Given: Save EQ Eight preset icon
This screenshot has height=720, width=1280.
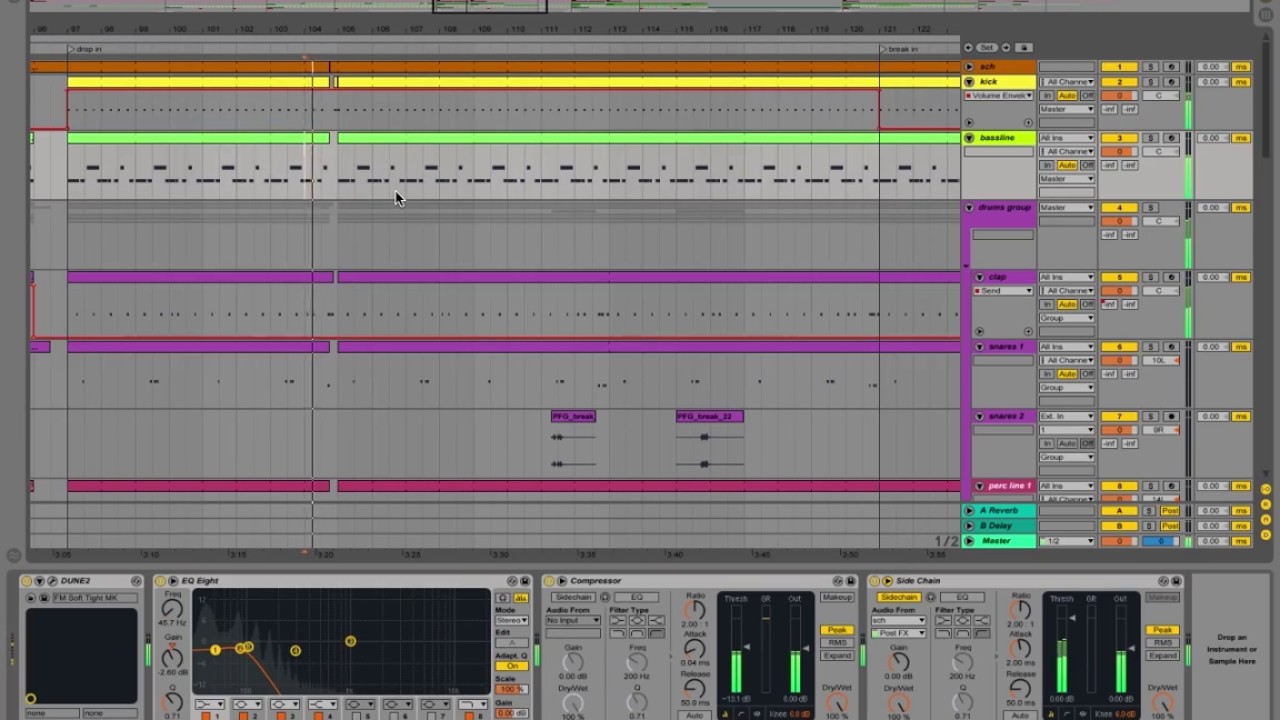Looking at the screenshot, I should 525,581.
